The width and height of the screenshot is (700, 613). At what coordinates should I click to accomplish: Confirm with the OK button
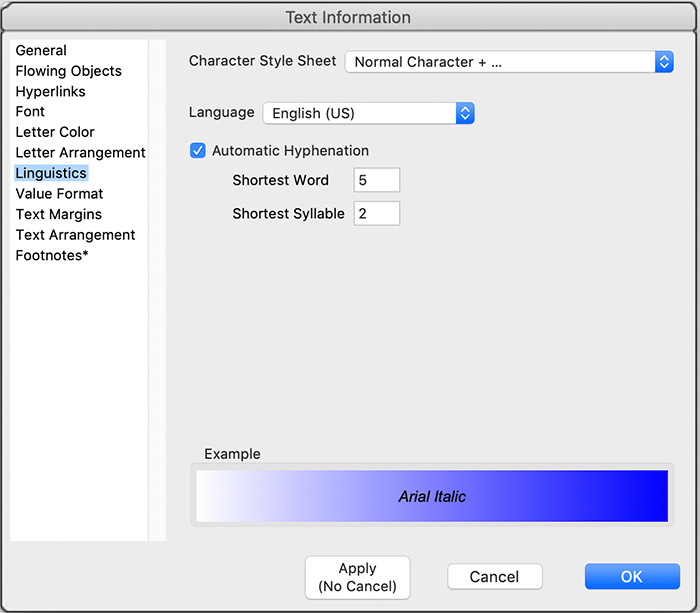[631, 576]
